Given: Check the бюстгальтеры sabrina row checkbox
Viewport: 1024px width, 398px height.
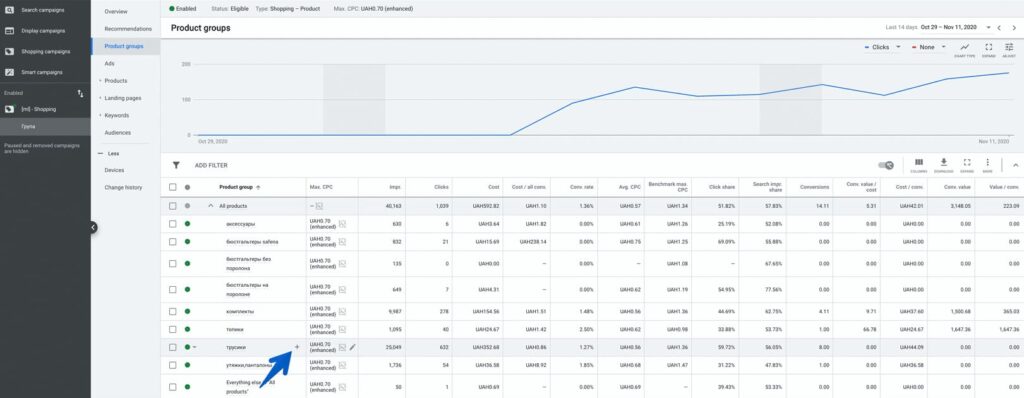Looking at the screenshot, I should click(172, 241).
